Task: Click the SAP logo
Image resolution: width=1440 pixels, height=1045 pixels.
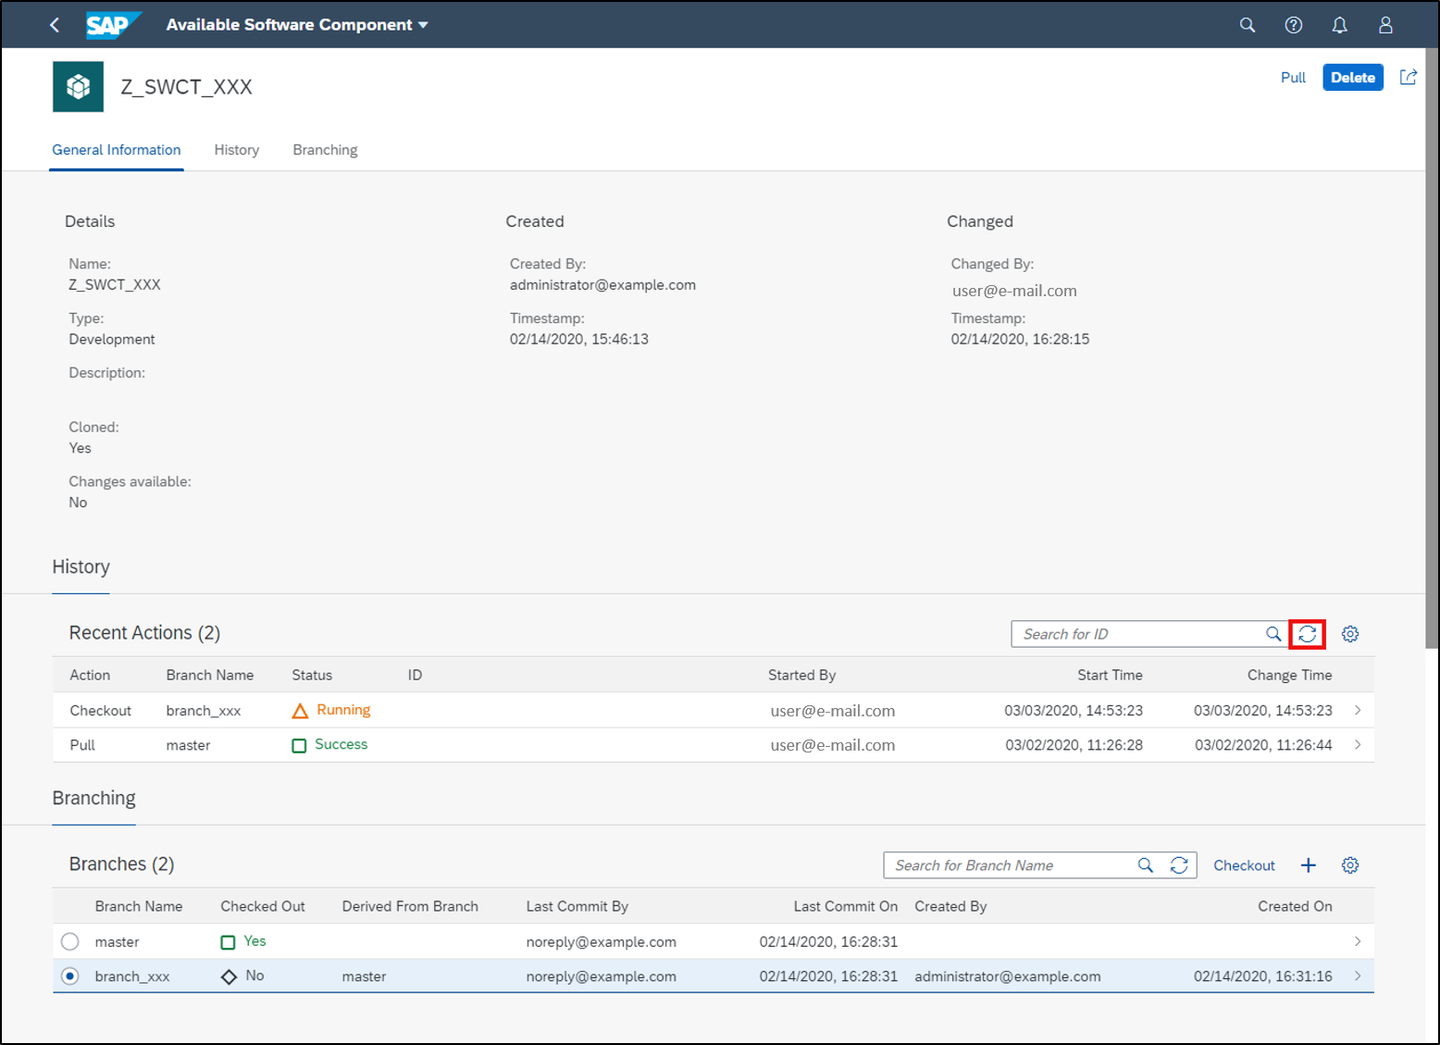Action: [x=112, y=25]
